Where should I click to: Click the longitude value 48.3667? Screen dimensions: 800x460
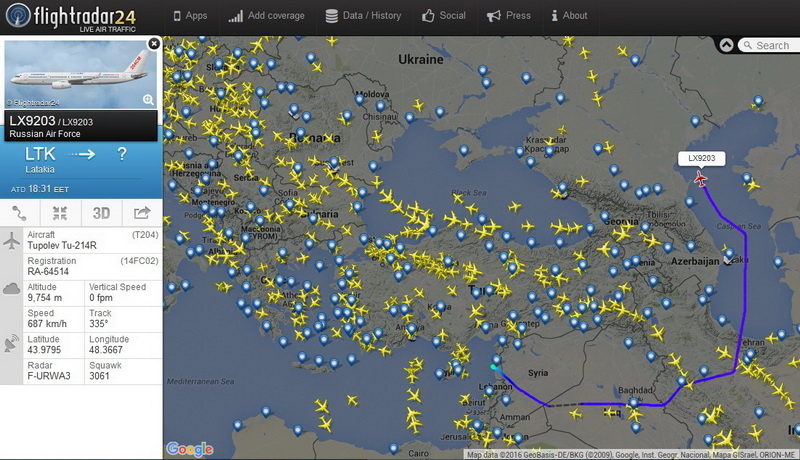point(106,349)
